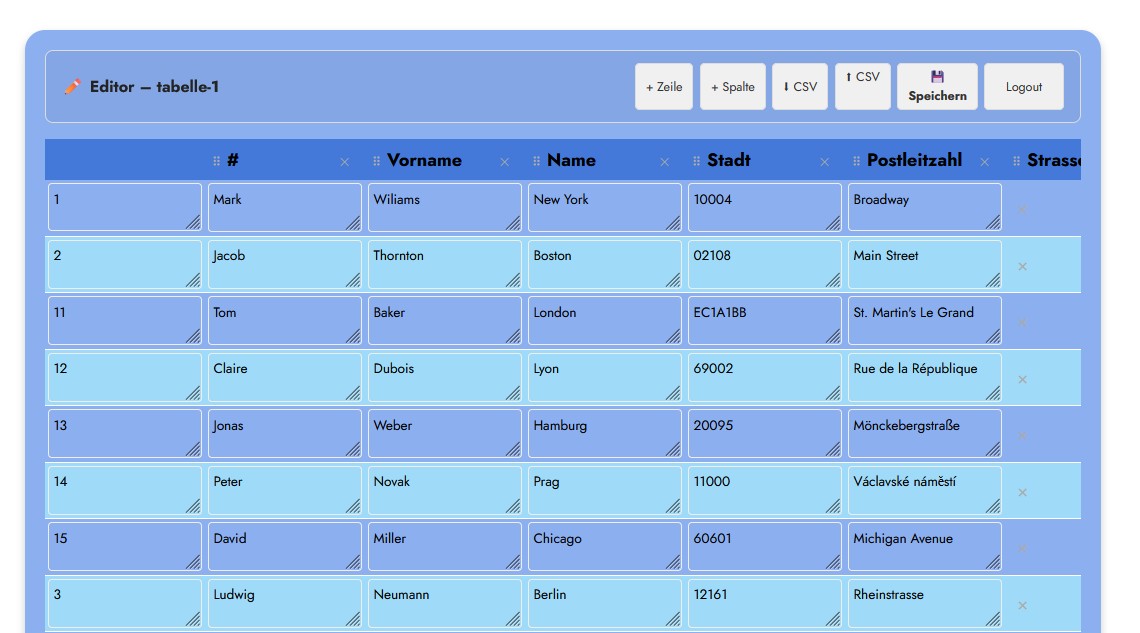Select the cell with Mönckebergstraße

click(x=924, y=433)
